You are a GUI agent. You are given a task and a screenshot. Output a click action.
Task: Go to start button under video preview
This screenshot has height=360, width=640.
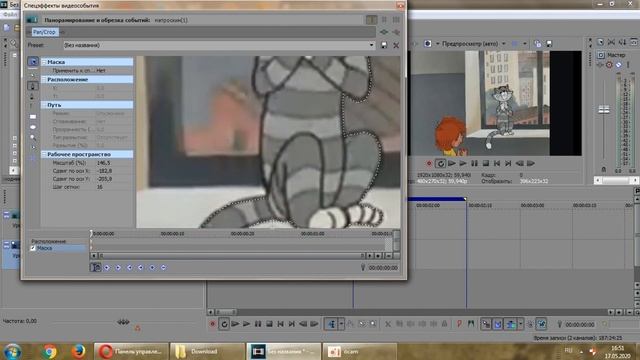(497, 163)
